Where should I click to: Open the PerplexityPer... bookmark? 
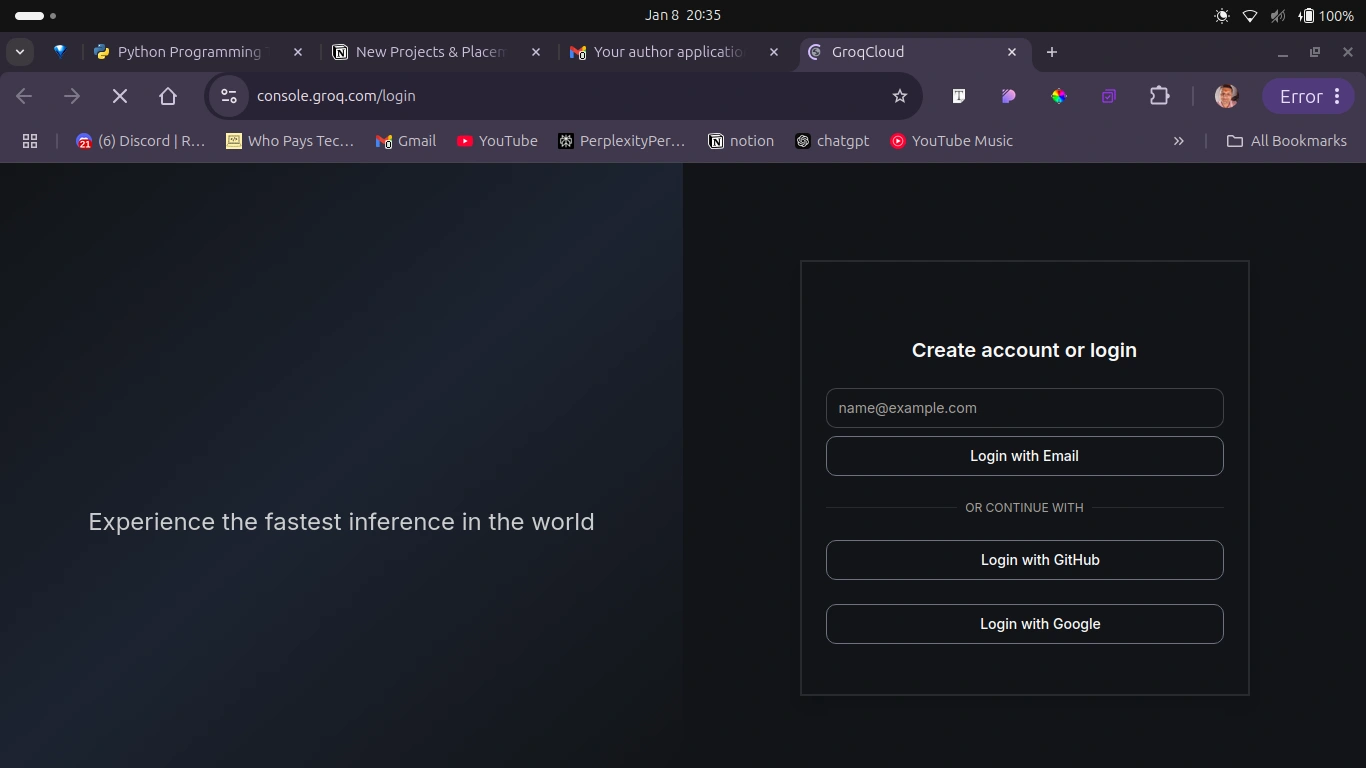[621, 141]
